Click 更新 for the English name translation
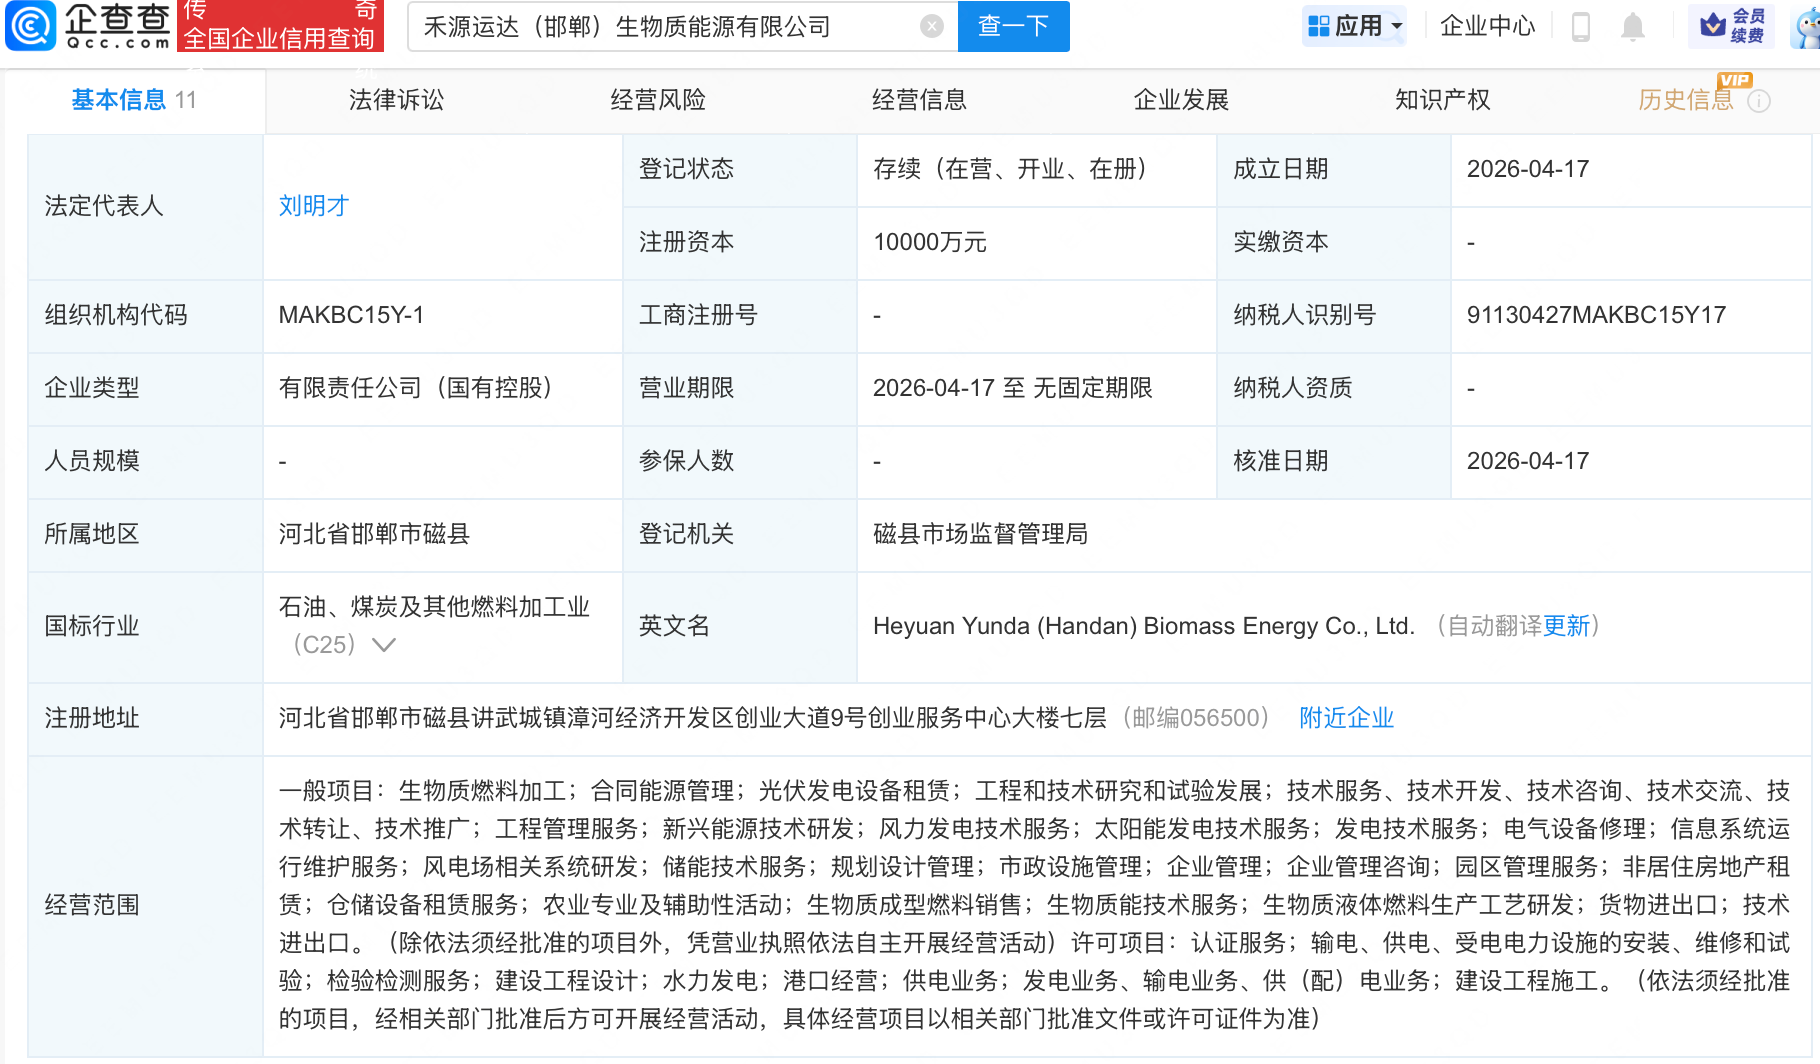The height and width of the screenshot is (1064, 1820). (1566, 626)
